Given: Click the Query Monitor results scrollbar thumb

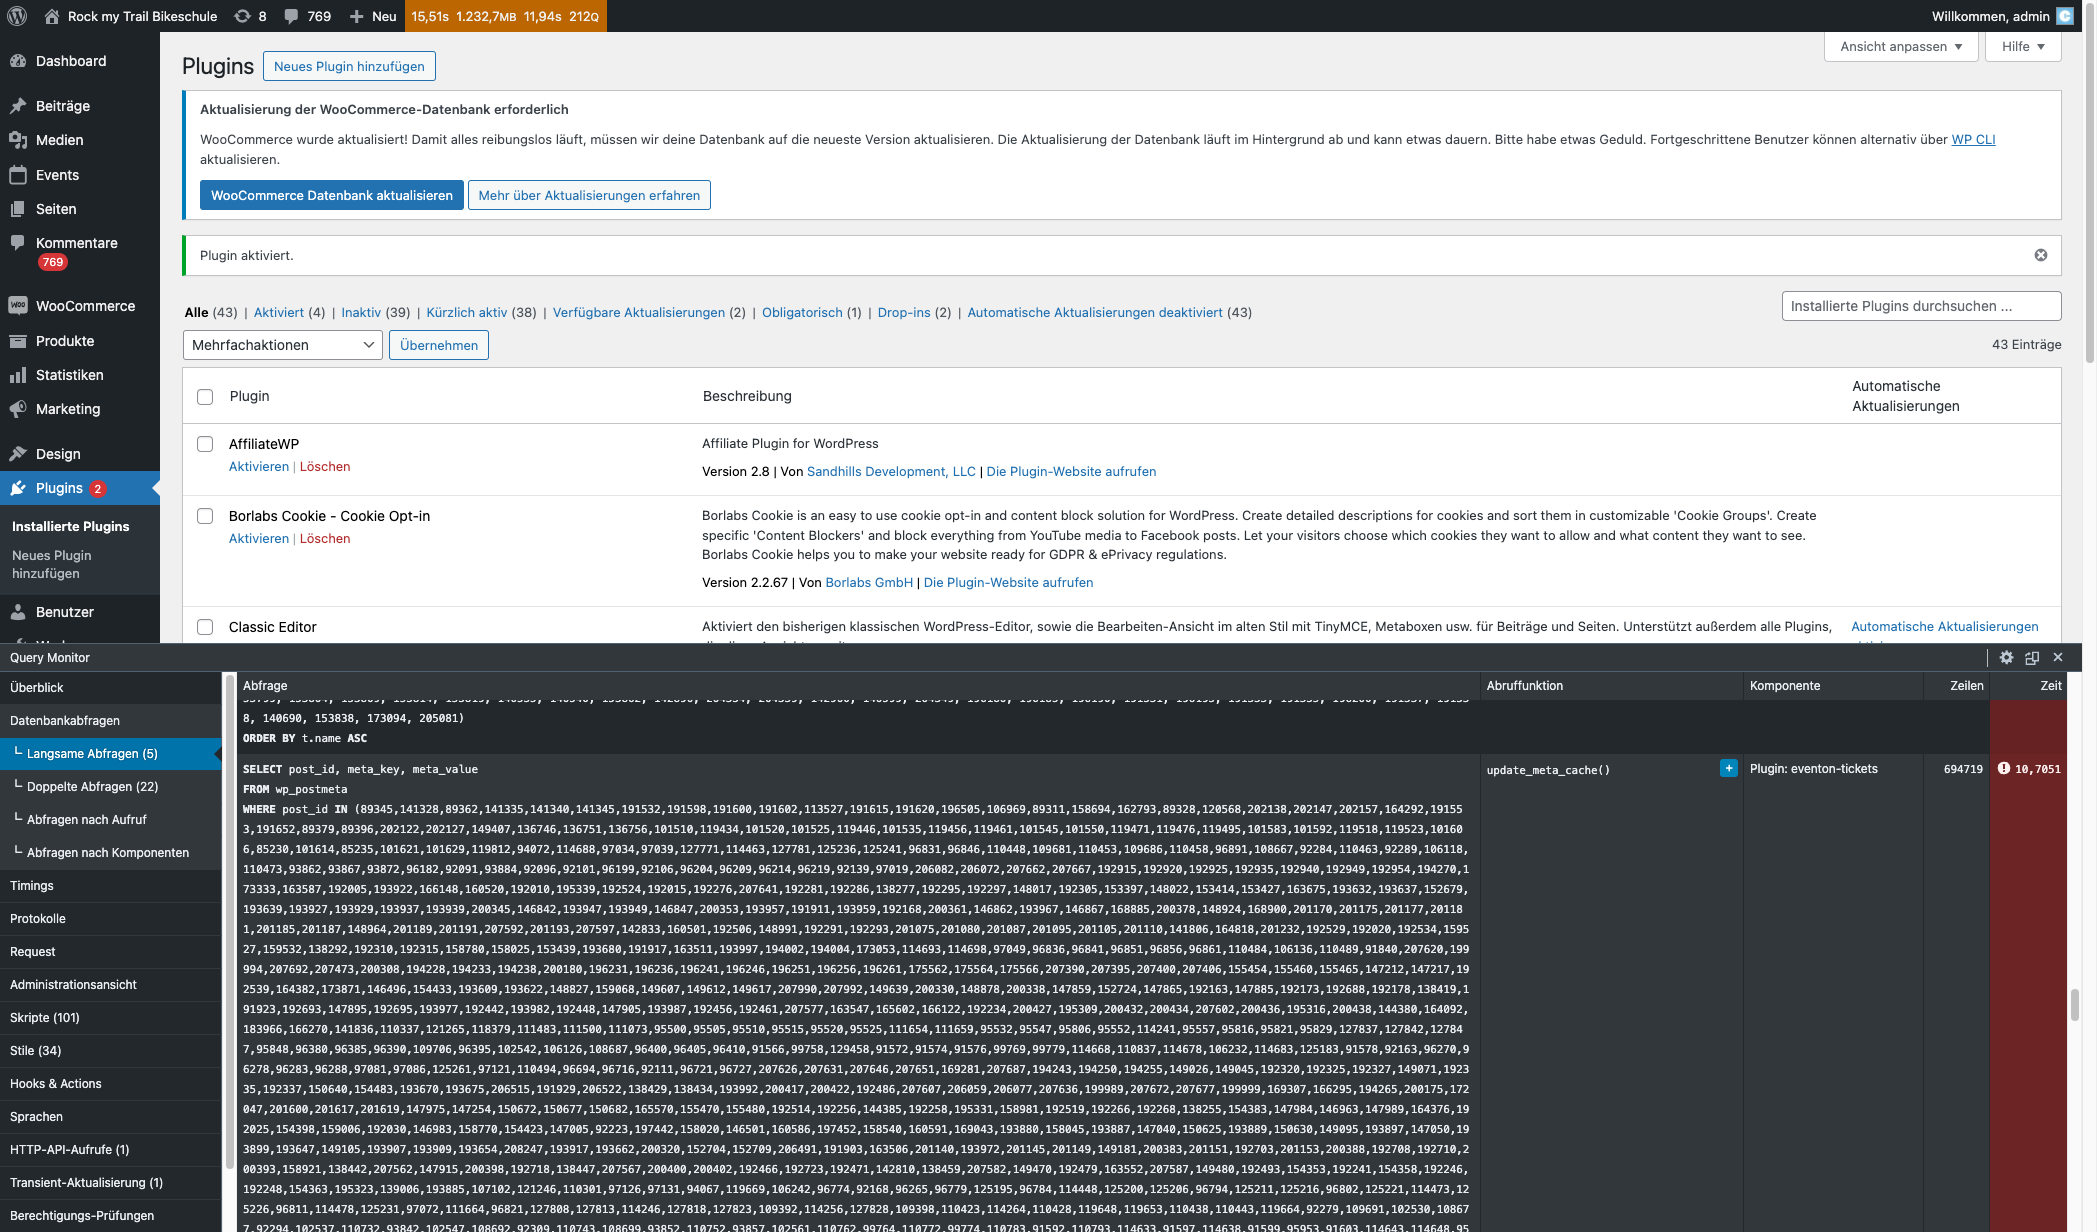Looking at the screenshot, I should click(x=2075, y=1005).
